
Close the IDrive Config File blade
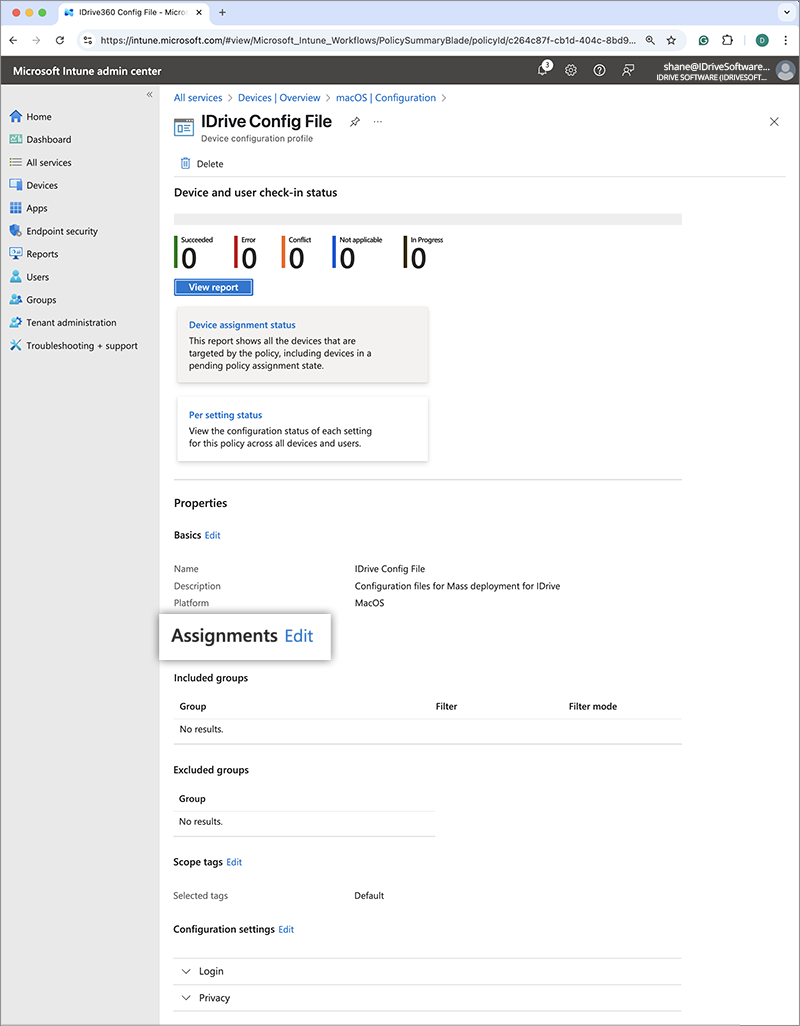pyautogui.click(x=774, y=122)
